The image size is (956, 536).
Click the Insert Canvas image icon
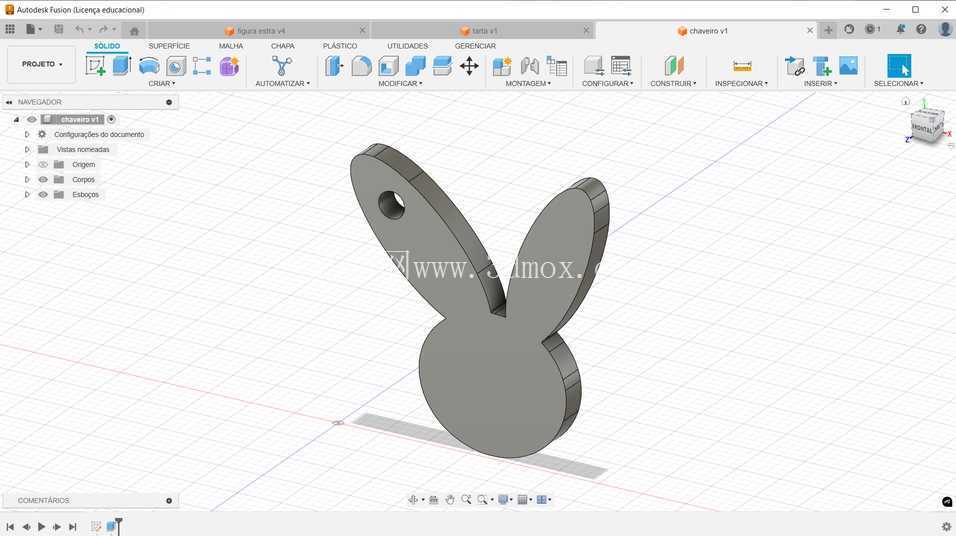click(848, 66)
